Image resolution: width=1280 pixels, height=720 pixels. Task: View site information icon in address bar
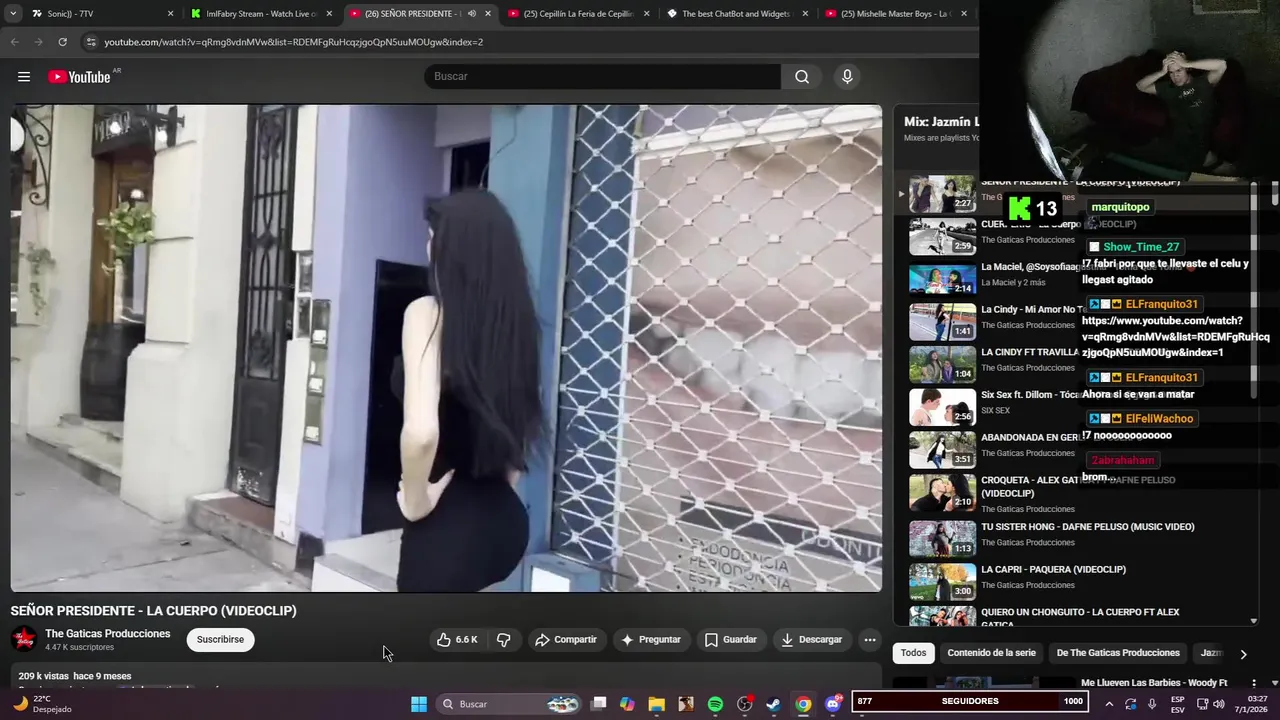(x=91, y=42)
